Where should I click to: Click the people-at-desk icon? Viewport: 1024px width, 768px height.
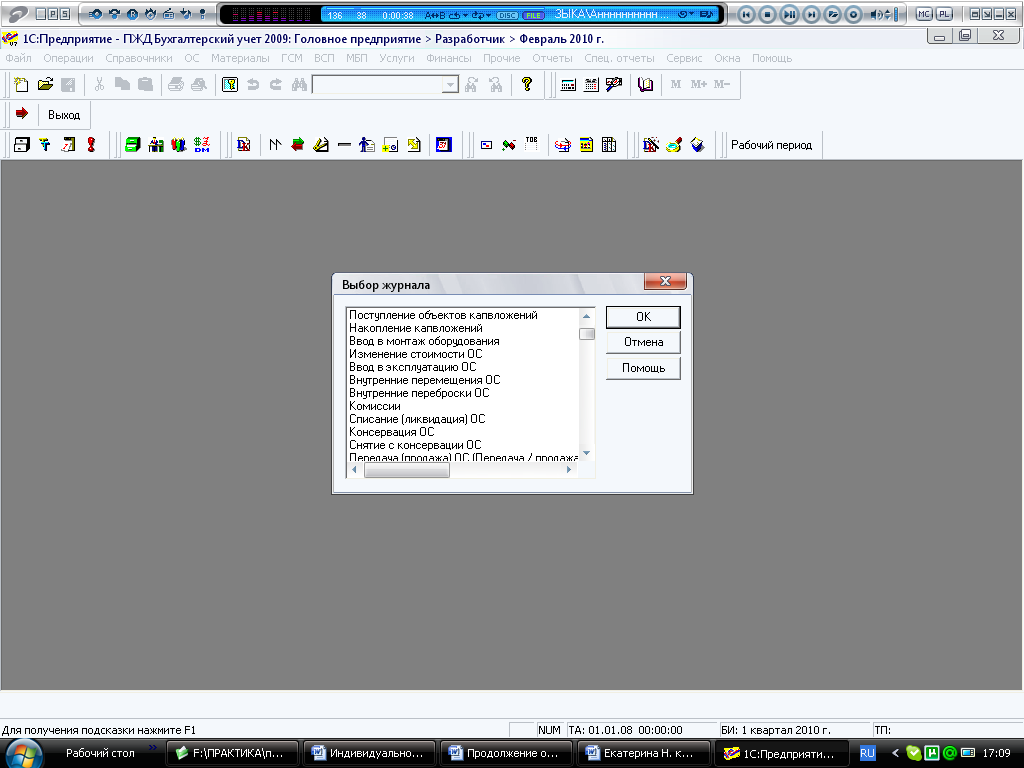[156, 144]
